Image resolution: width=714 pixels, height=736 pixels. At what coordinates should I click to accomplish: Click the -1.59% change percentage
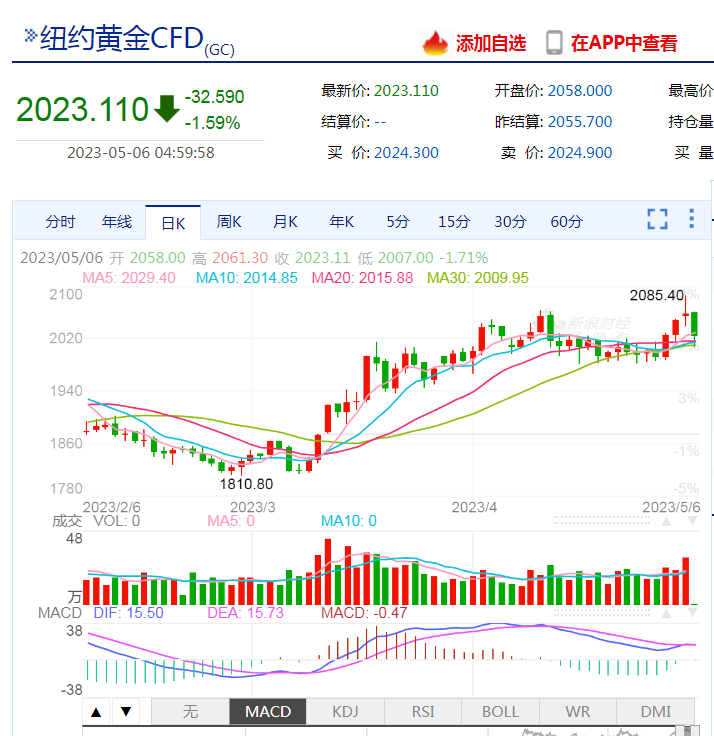(x=212, y=123)
